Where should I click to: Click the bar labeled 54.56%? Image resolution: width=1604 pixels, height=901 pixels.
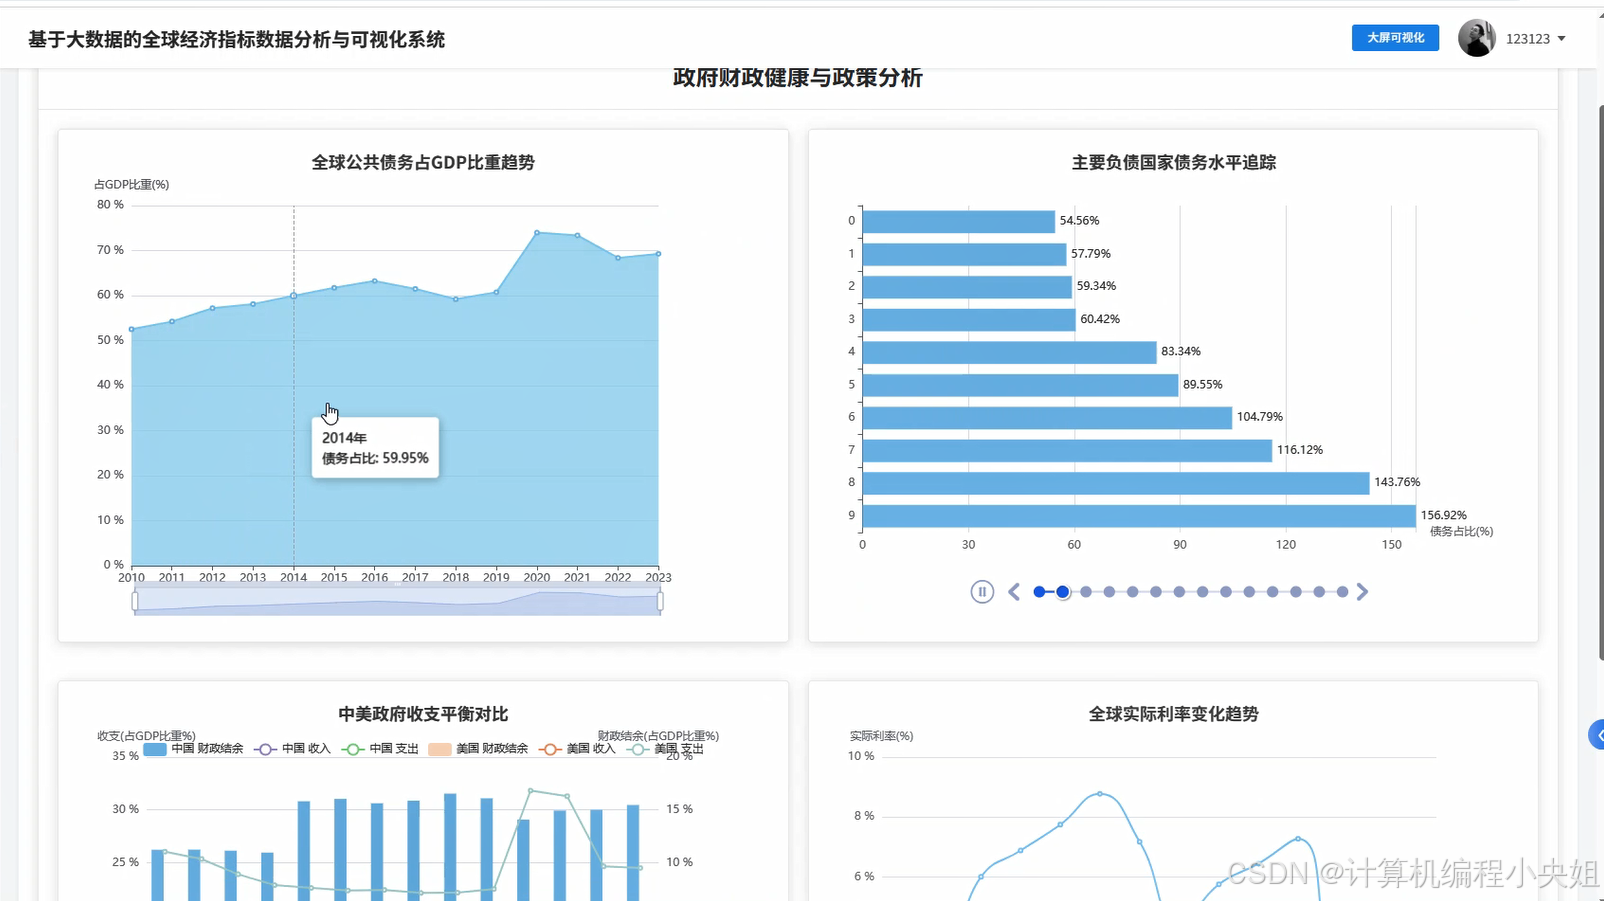[x=958, y=221]
